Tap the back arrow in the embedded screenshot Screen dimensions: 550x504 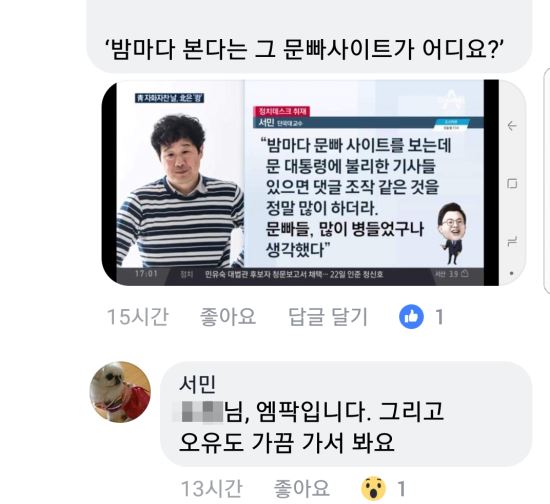(x=512, y=126)
